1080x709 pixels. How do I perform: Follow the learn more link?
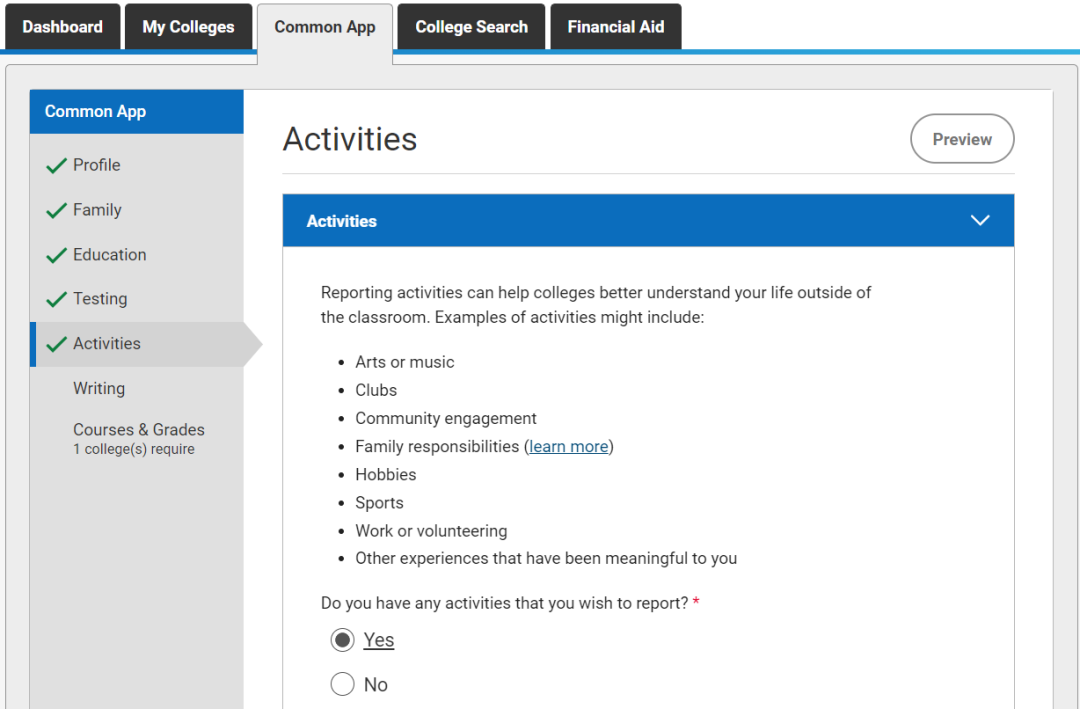(x=569, y=447)
